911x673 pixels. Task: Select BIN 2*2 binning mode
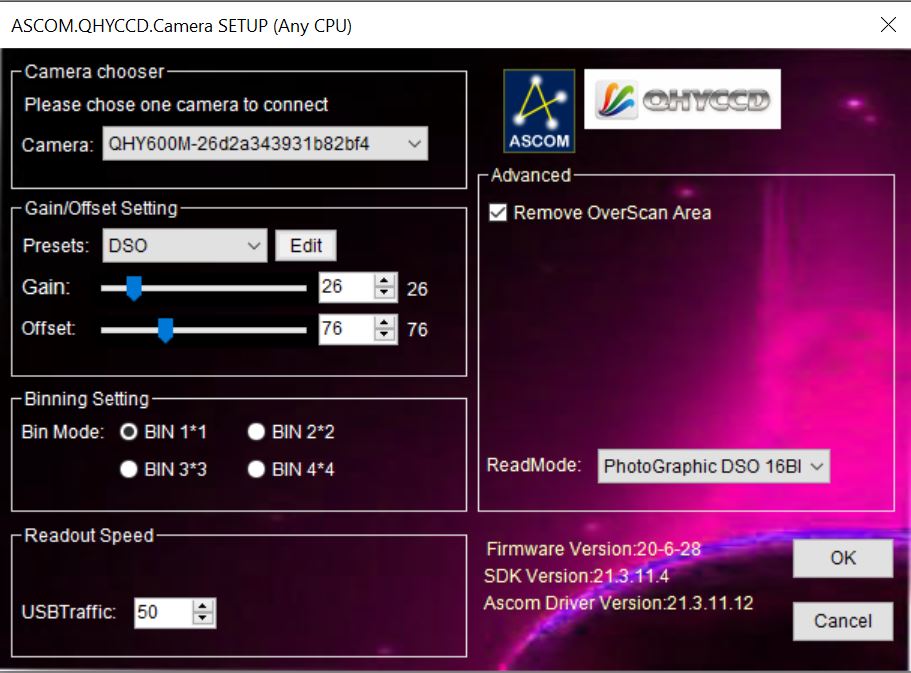(257, 432)
